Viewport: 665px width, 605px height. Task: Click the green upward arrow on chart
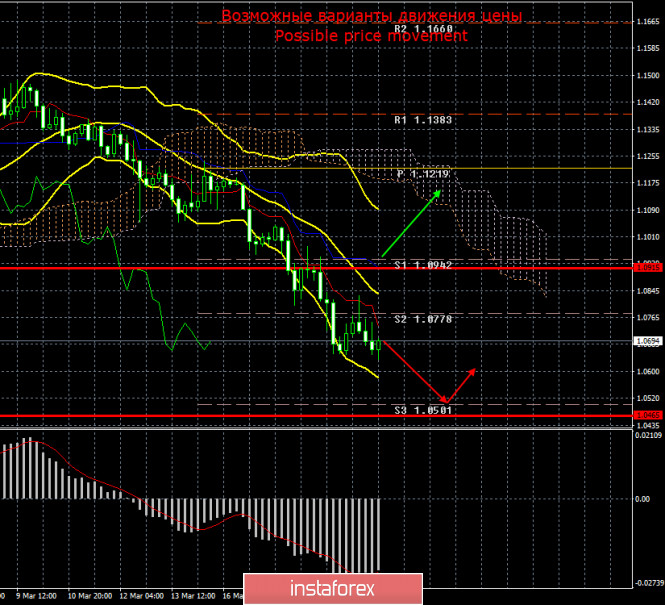tap(412, 223)
